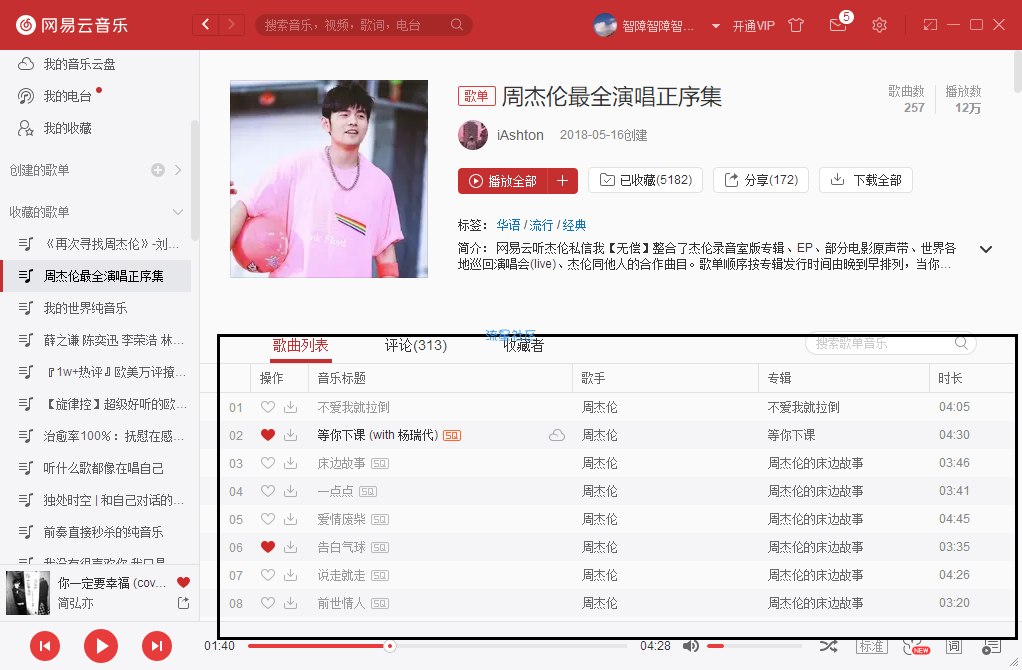Click cloud icon on 等你下课 row
The image size is (1022, 670).
557,435
